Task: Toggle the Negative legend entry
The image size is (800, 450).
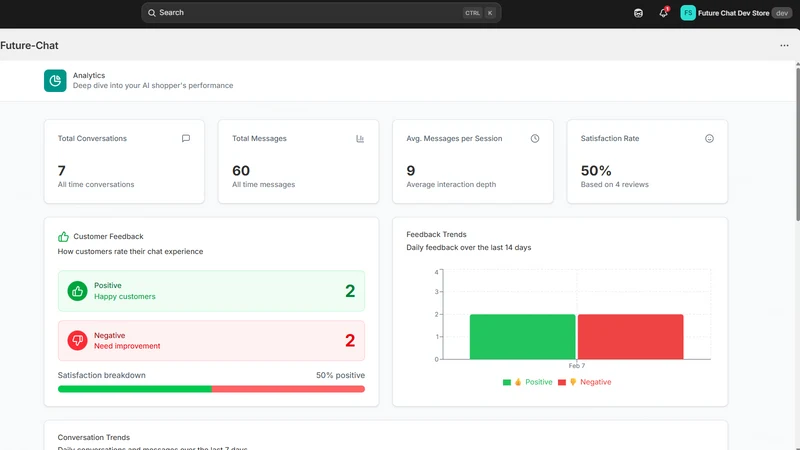Action: click(x=585, y=382)
